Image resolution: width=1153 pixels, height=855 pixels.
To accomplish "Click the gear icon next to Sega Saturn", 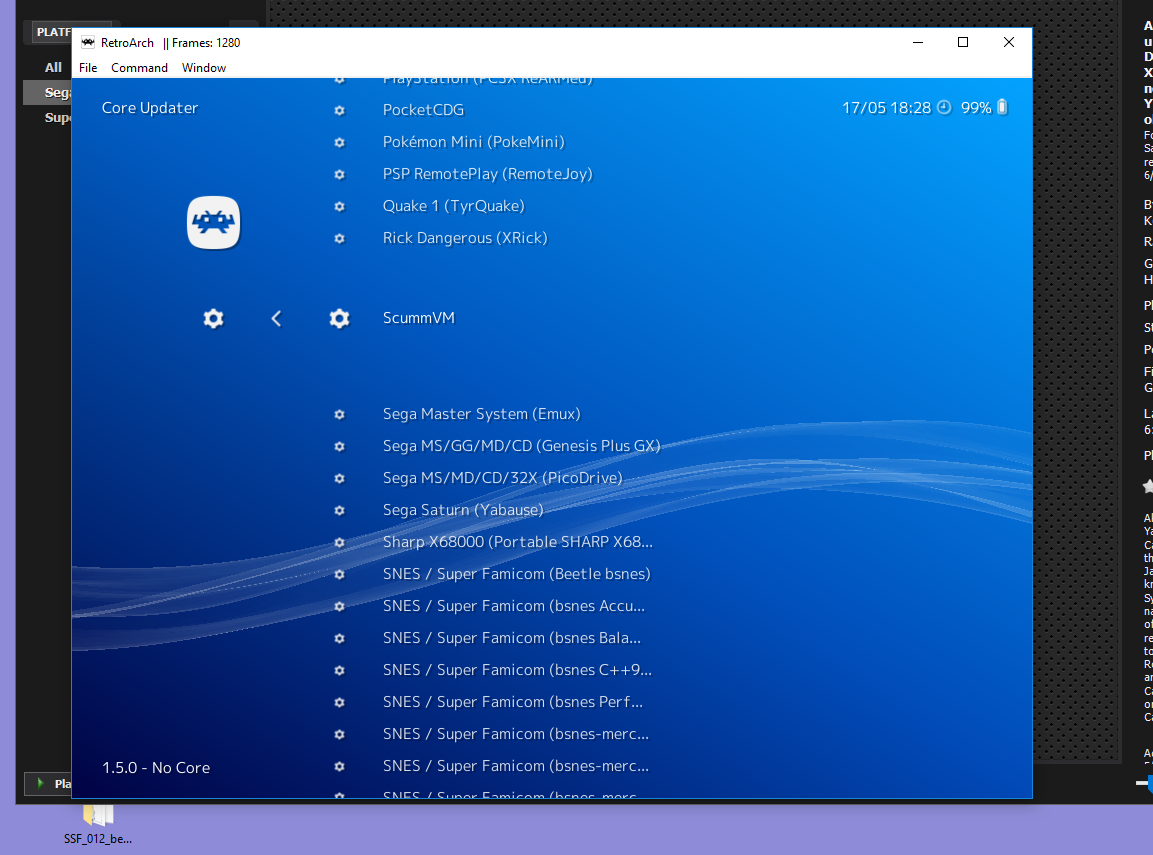I will coord(339,510).
